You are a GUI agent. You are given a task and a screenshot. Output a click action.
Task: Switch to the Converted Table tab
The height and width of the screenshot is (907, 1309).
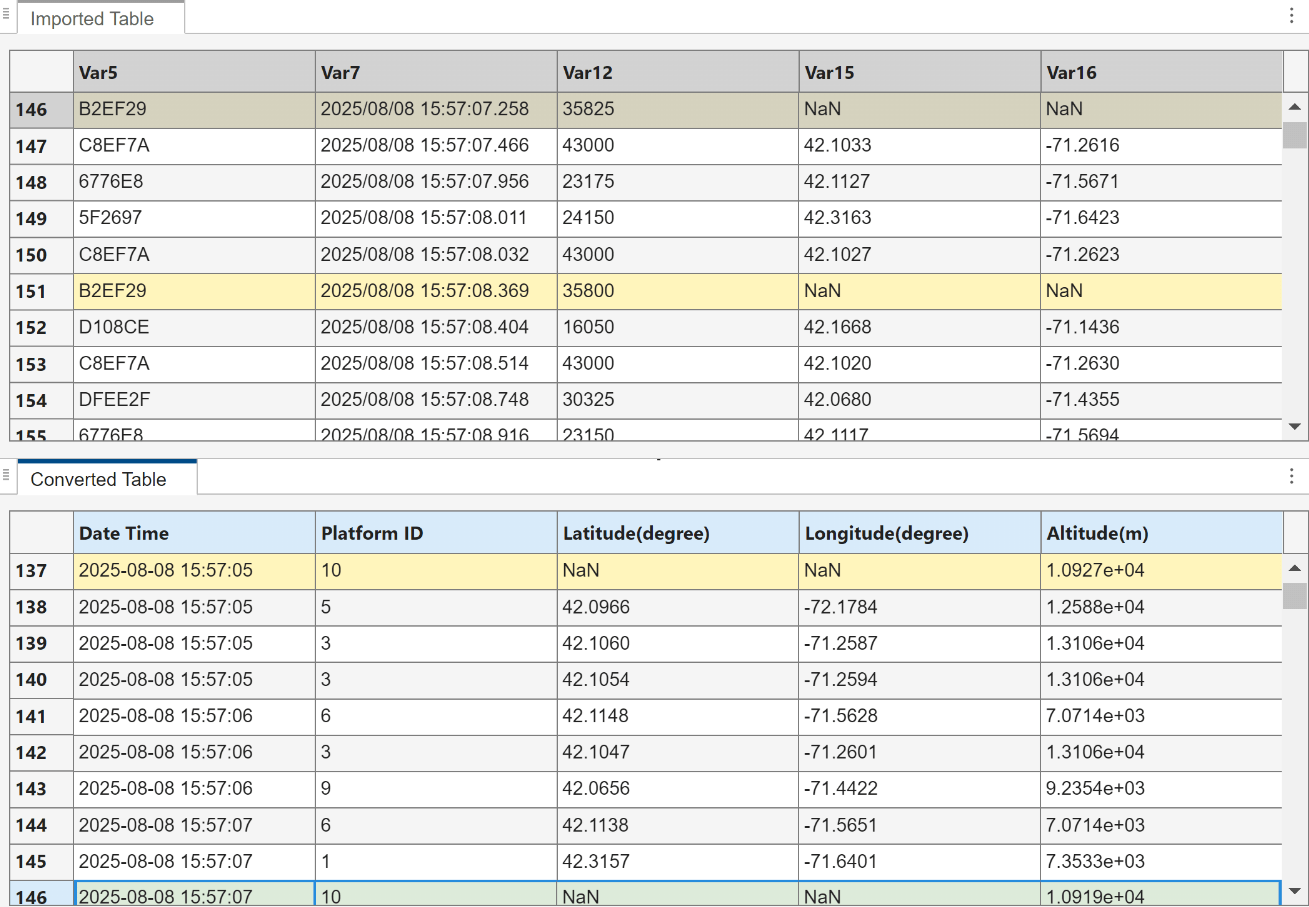click(98, 479)
